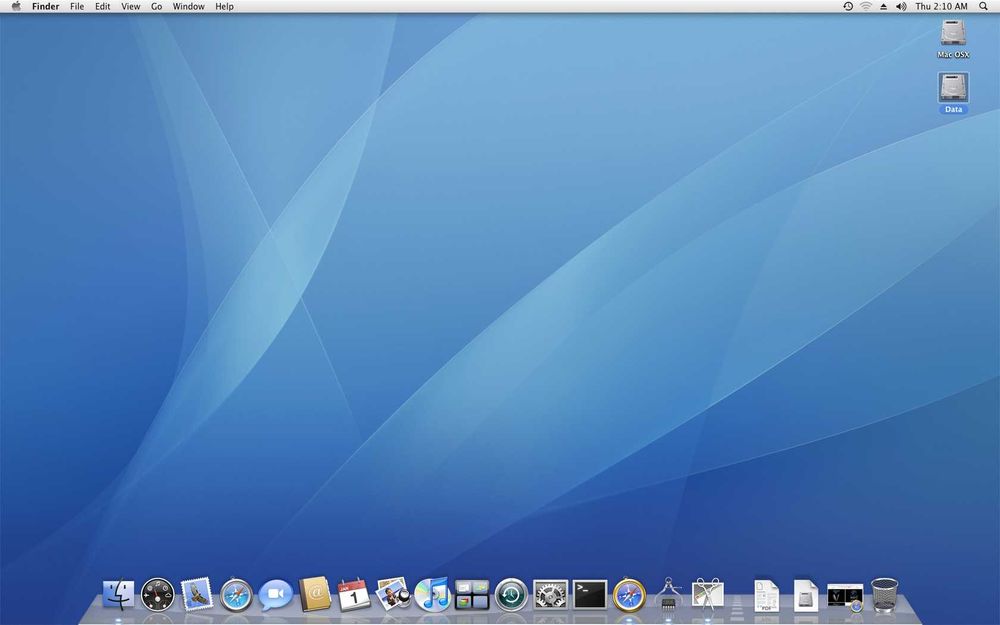Launch iCal calendar icon in Dock
This screenshot has height=625, width=1000.
[354, 594]
